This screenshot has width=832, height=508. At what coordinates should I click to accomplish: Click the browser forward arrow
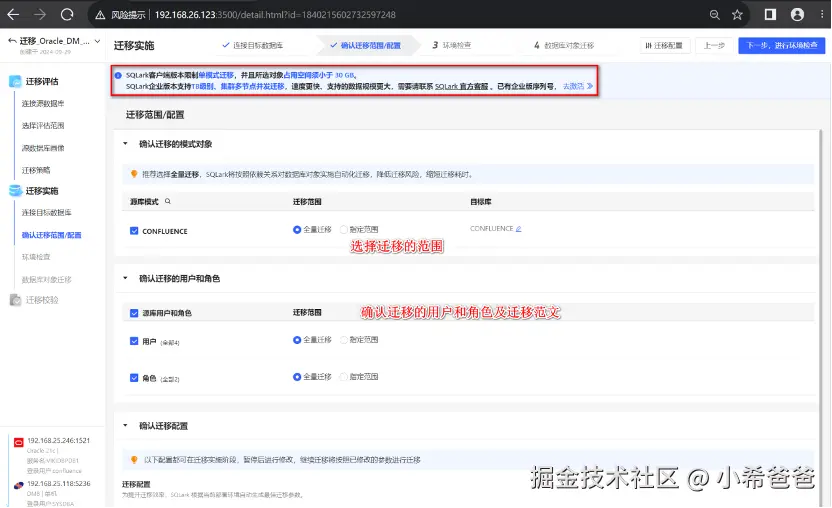tap(40, 14)
